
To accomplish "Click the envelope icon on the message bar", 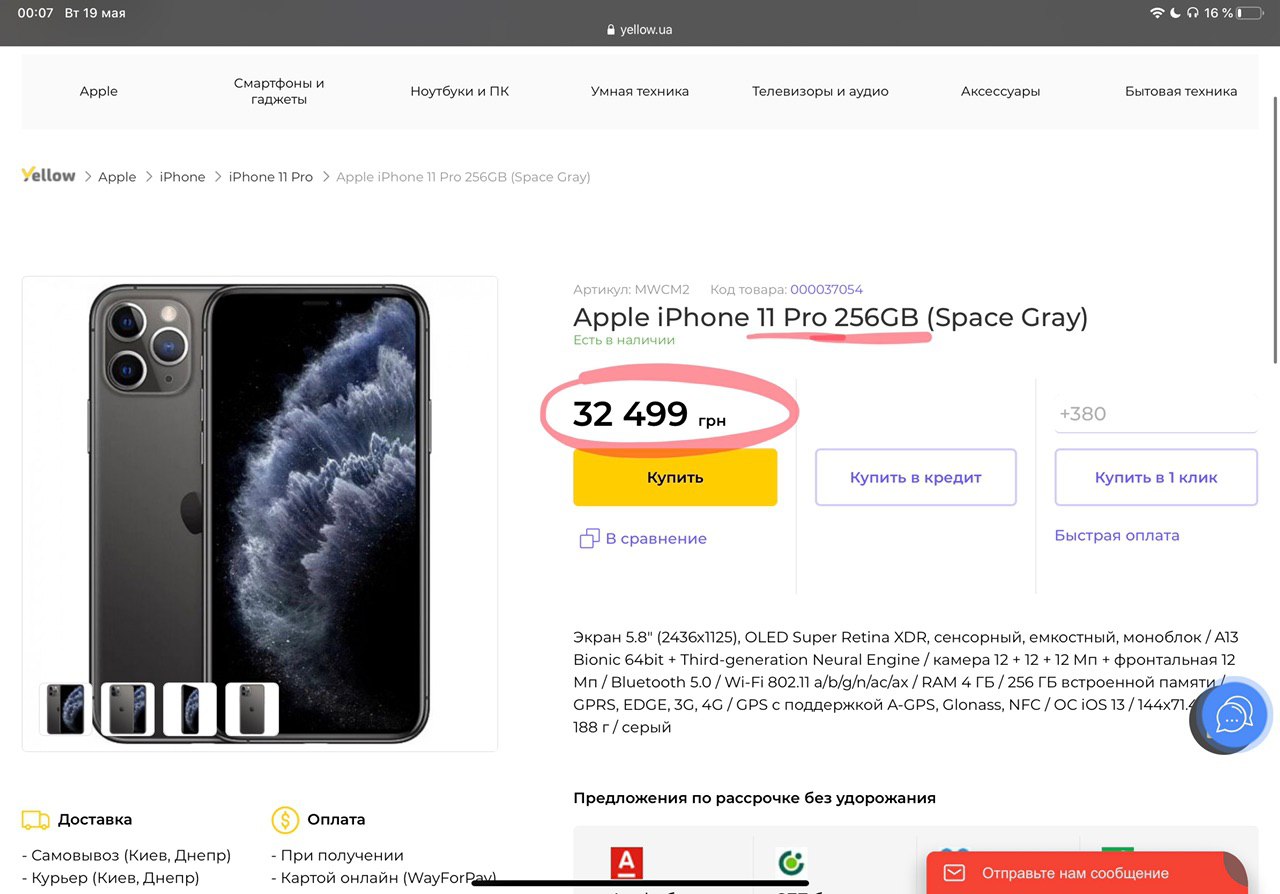I will tap(954, 873).
